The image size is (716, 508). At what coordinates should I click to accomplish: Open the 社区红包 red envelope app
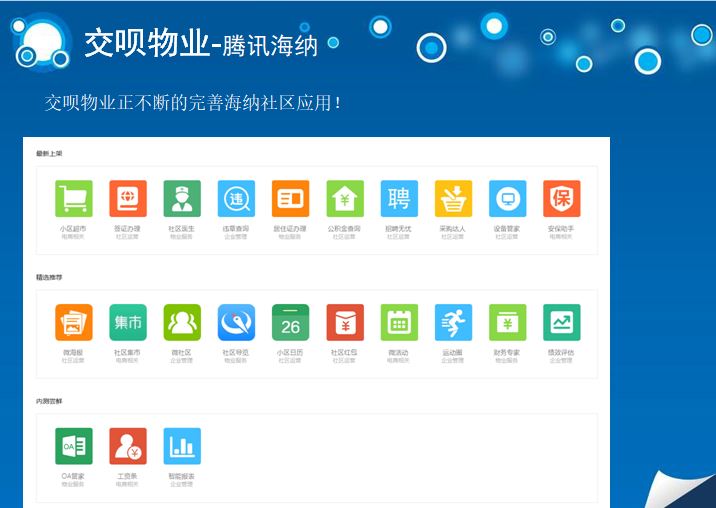345,323
